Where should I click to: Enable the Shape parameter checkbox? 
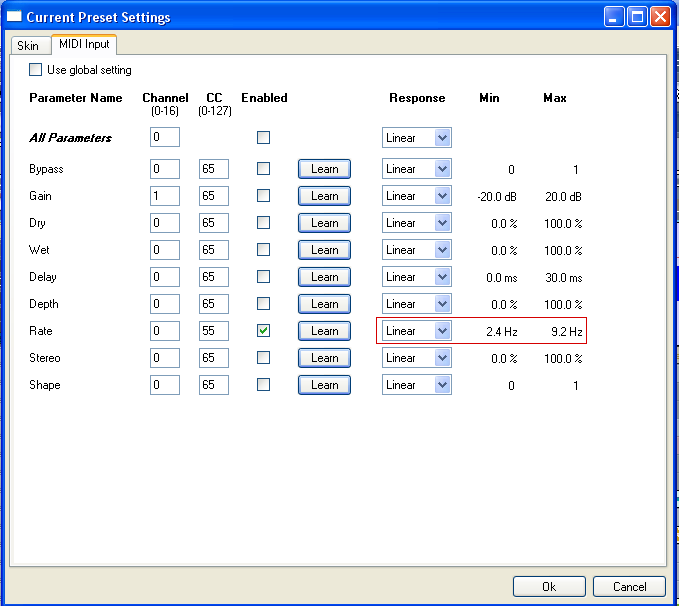click(263, 385)
